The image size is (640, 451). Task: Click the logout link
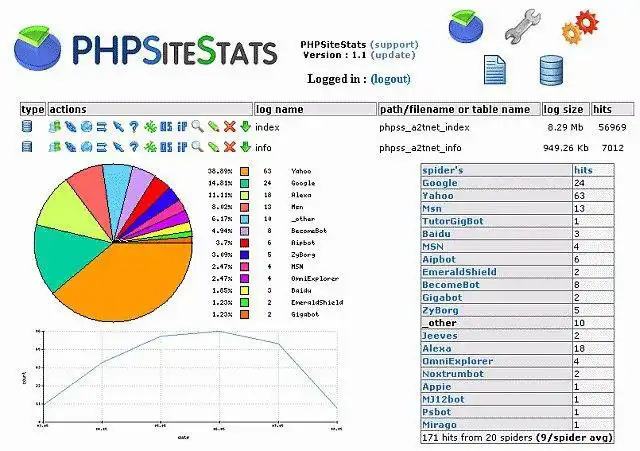[x=391, y=79]
